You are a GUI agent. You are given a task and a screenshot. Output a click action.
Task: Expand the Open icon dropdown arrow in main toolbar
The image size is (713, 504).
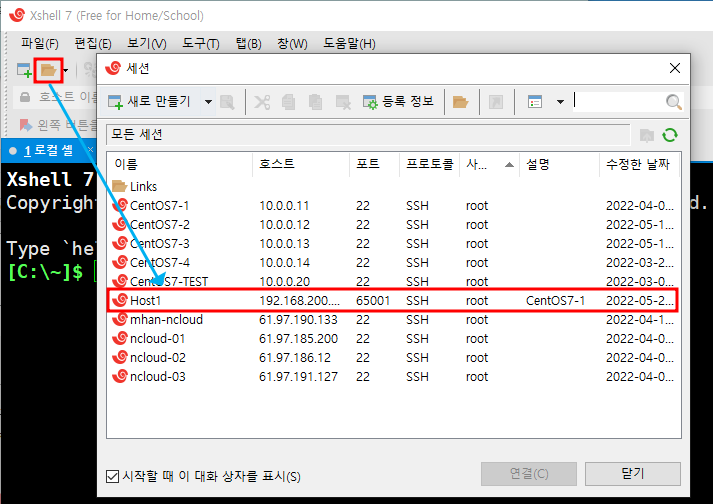[66, 71]
